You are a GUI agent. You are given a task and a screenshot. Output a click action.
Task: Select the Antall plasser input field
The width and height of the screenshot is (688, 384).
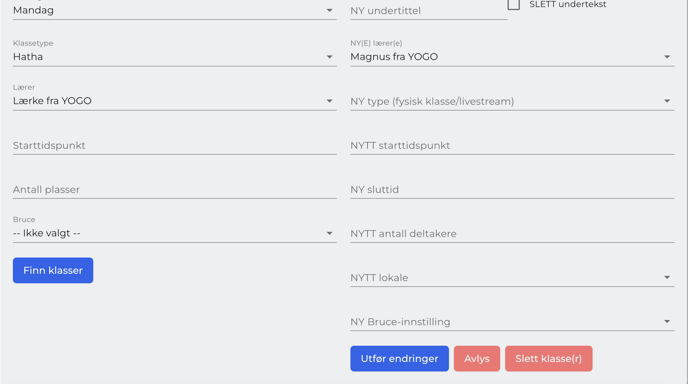[x=175, y=190]
